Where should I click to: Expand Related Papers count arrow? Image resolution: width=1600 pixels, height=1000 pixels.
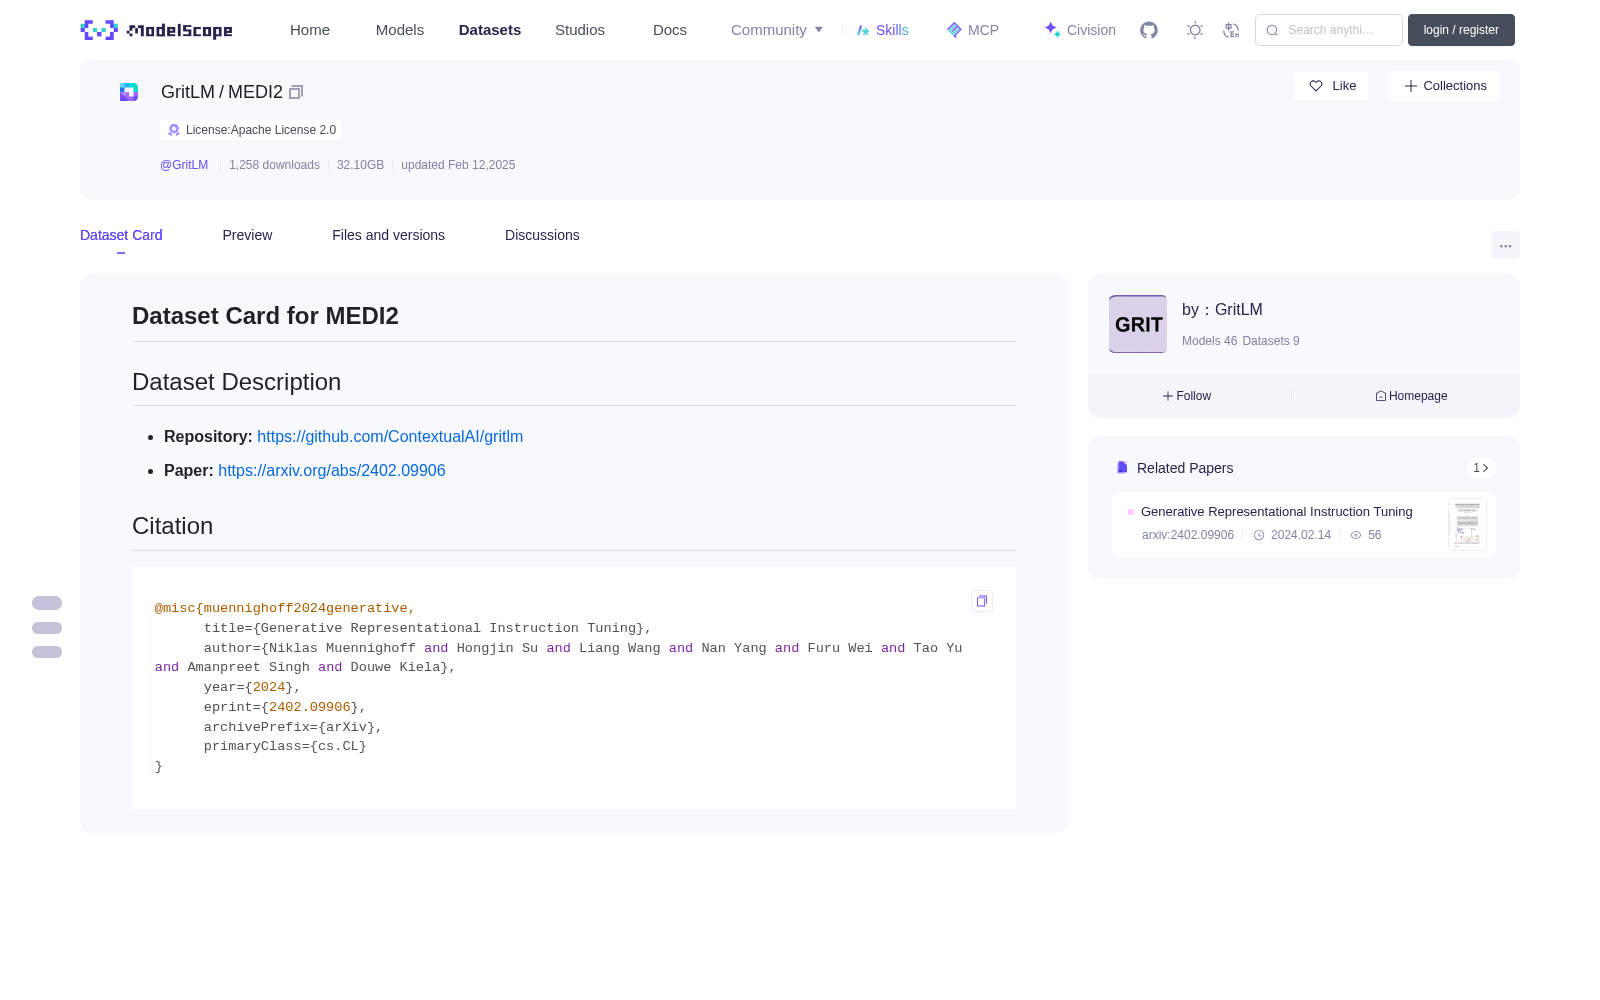pyautogui.click(x=1481, y=468)
